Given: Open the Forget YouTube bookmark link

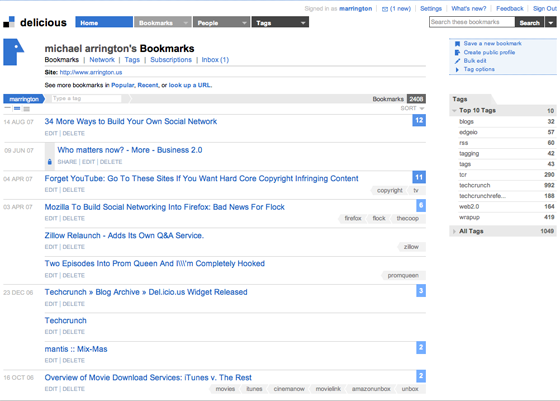Looking at the screenshot, I should click(201, 179).
